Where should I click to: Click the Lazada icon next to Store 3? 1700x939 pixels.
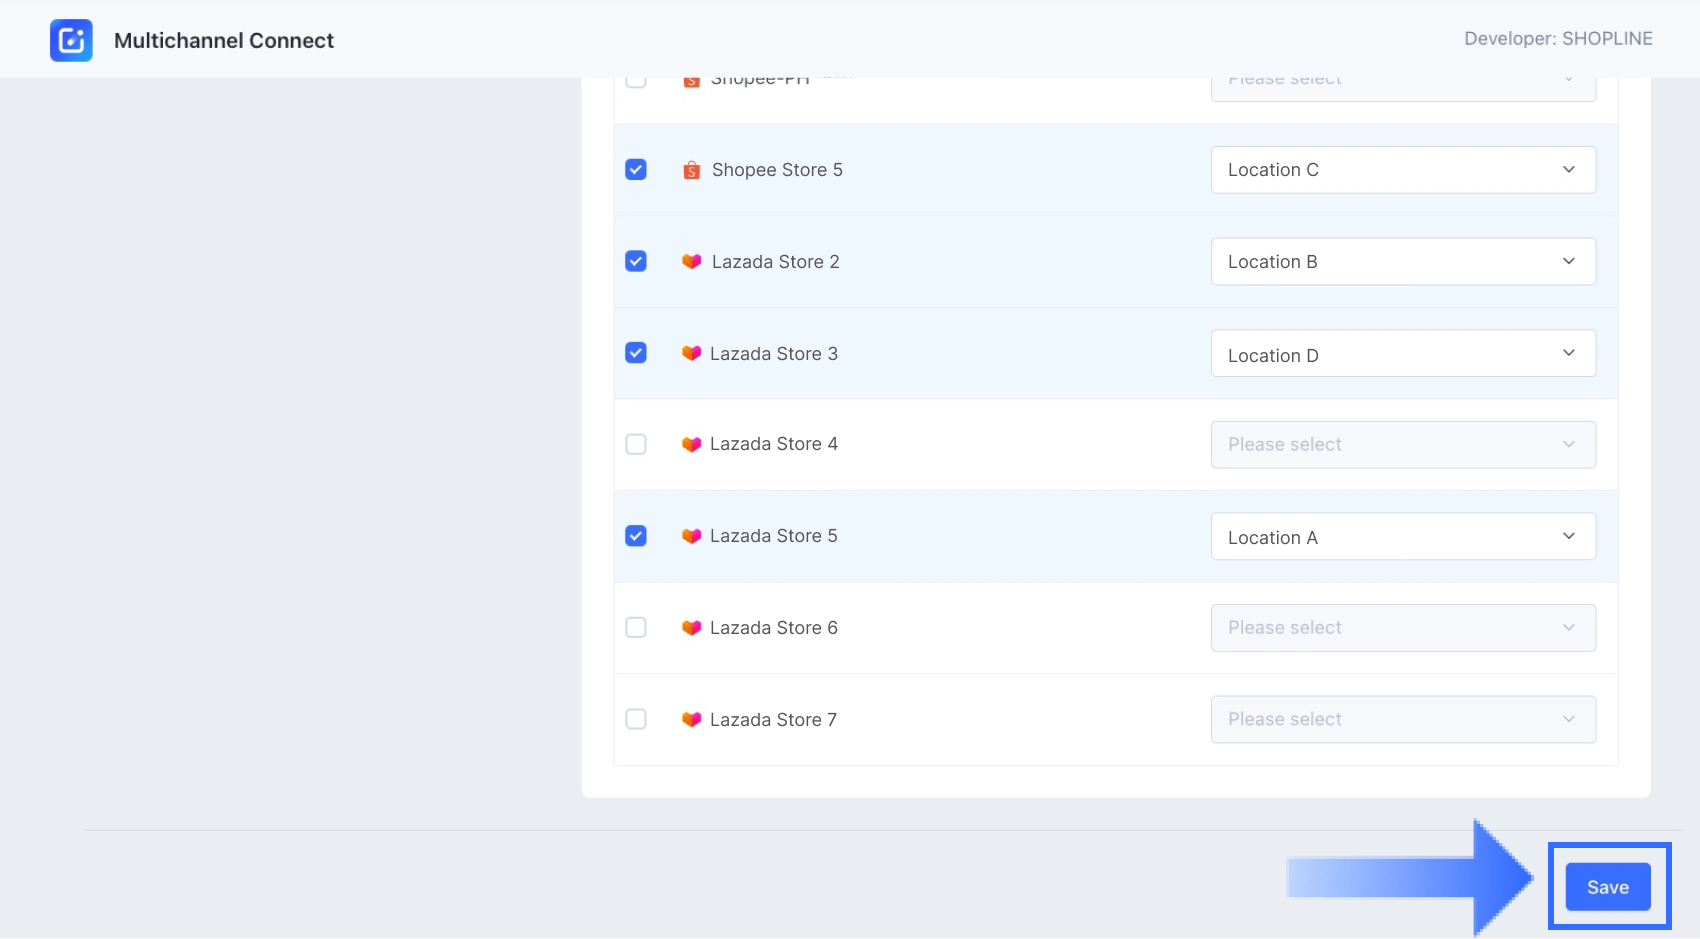pyautogui.click(x=691, y=354)
